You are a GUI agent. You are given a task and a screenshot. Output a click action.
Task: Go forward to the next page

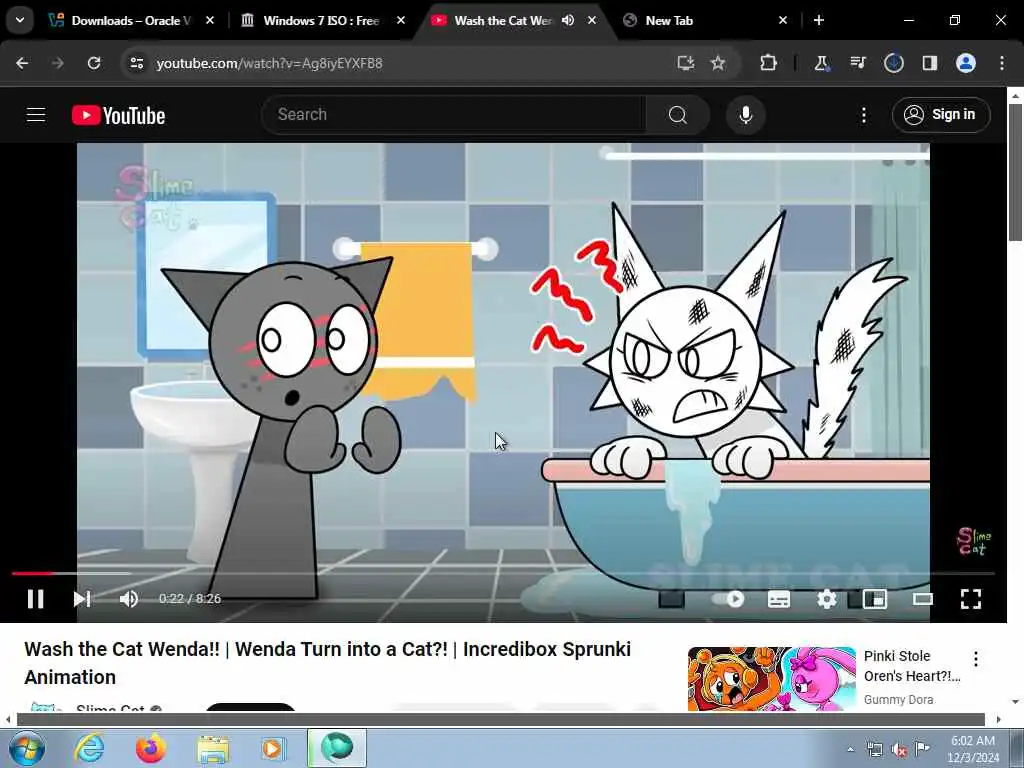pyautogui.click(x=57, y=63)
